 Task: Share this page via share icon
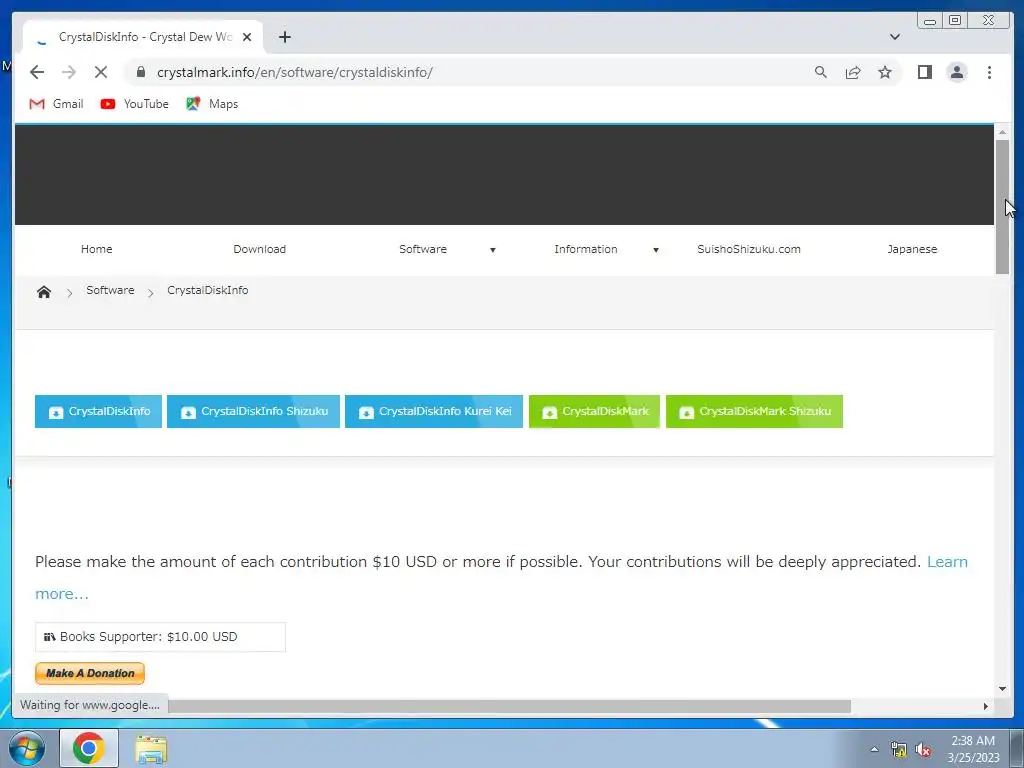[x=853, y=72]
